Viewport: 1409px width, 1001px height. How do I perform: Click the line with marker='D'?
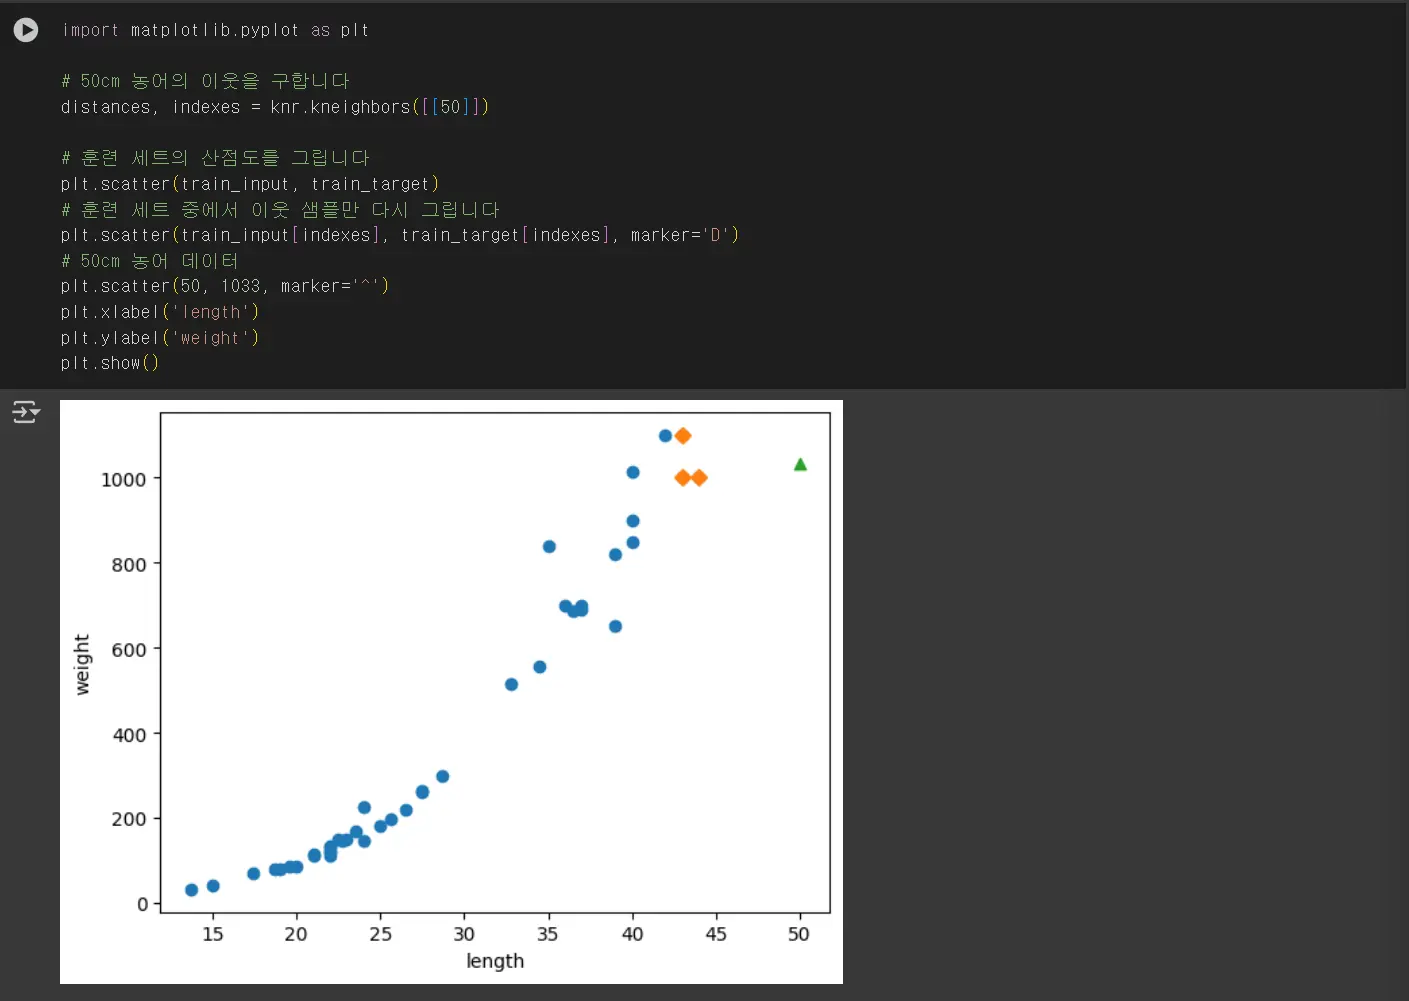(x=400, y=235)
